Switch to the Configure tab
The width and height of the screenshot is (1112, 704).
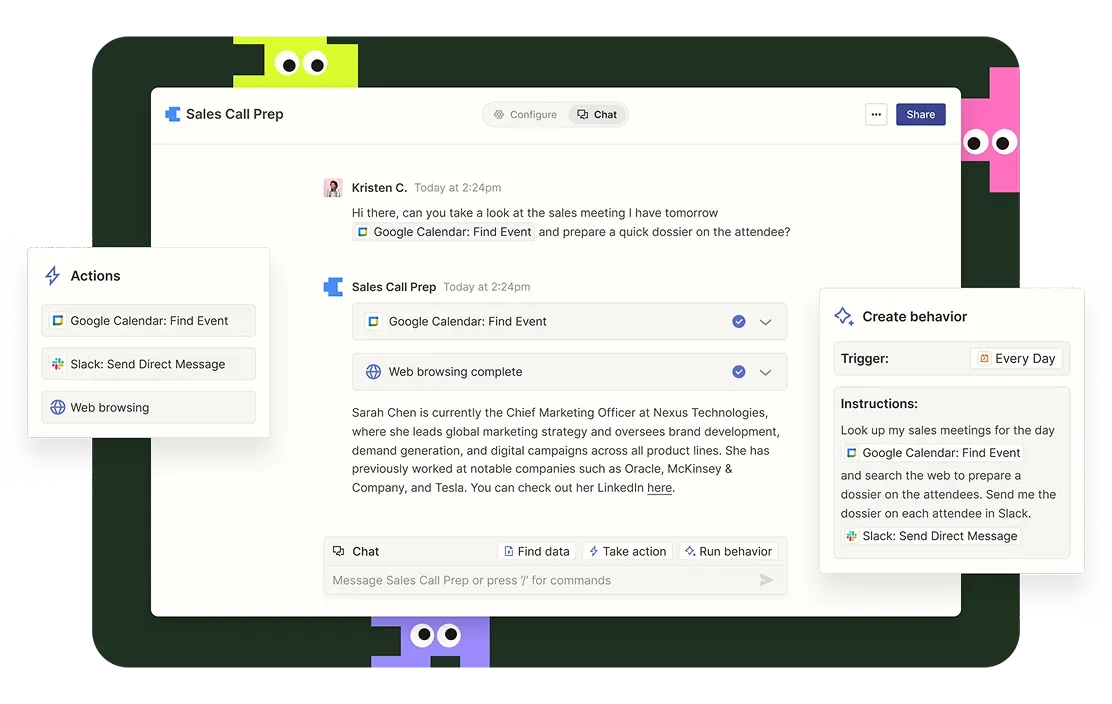coord(525,115)
